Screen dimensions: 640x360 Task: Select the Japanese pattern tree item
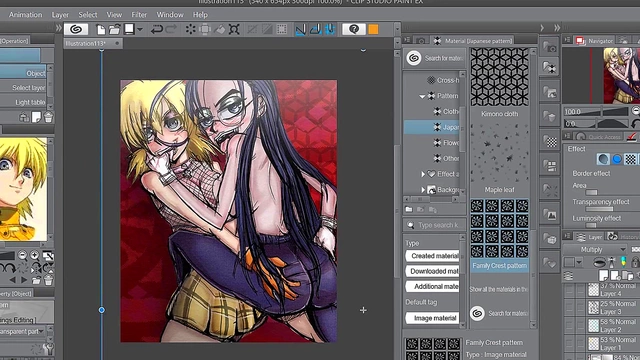[x=432, y=127]
